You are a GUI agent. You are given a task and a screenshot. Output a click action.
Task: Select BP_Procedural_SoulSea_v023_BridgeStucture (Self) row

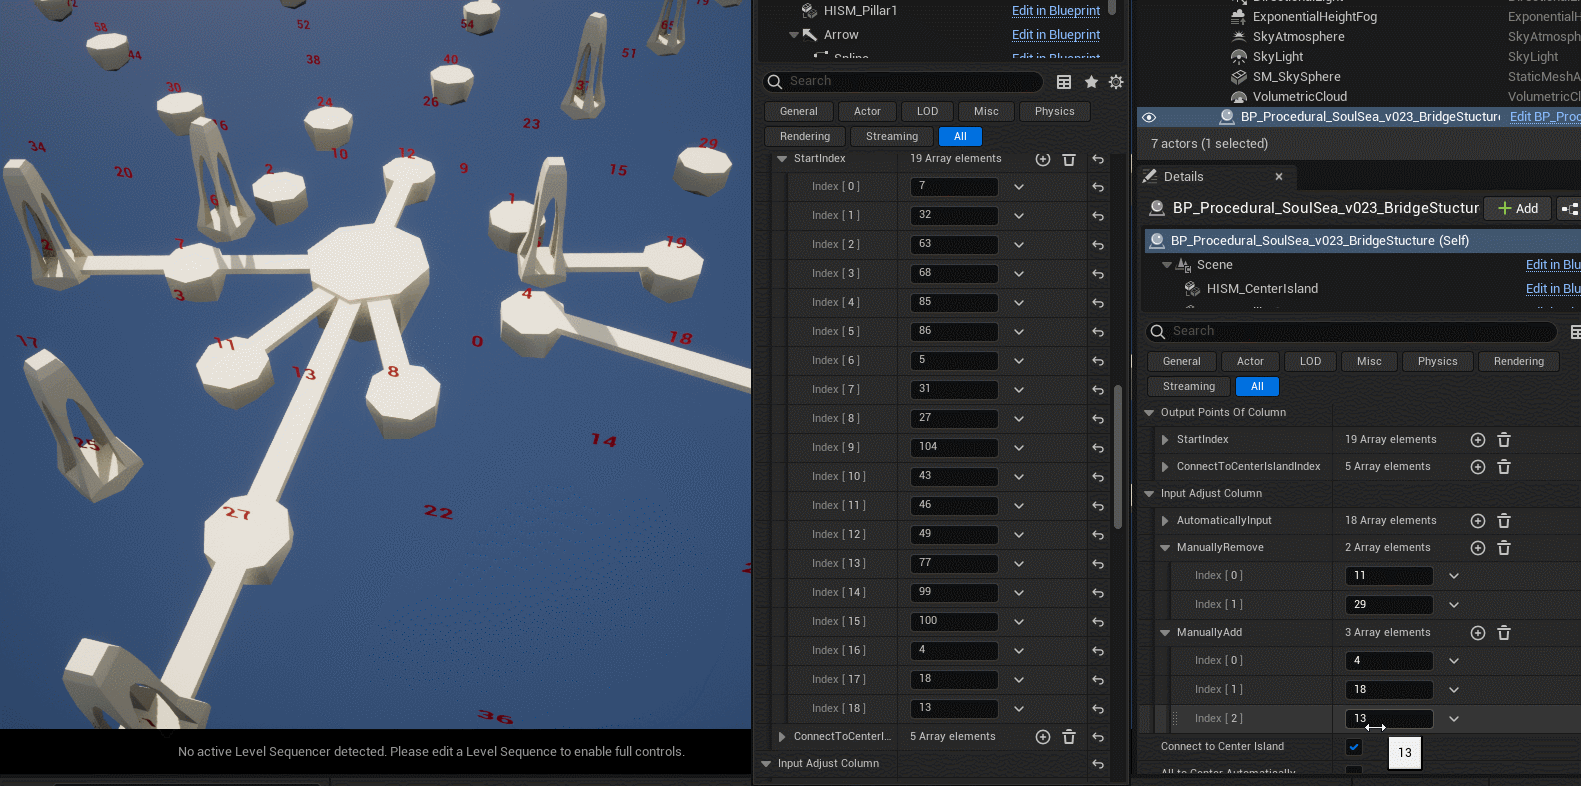pyautogui.click(x=1362, y=241)
